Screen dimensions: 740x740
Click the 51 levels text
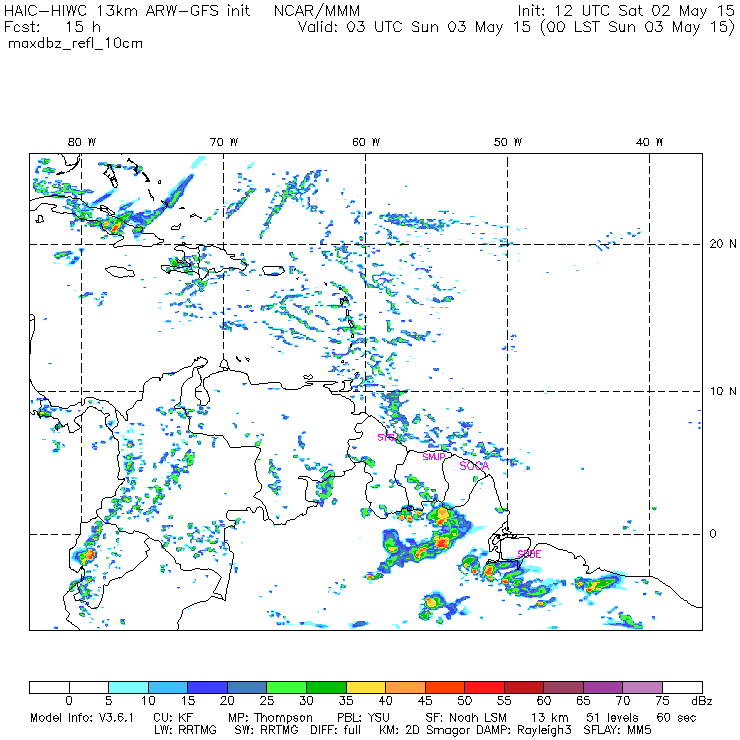click(x=612, y=718)
